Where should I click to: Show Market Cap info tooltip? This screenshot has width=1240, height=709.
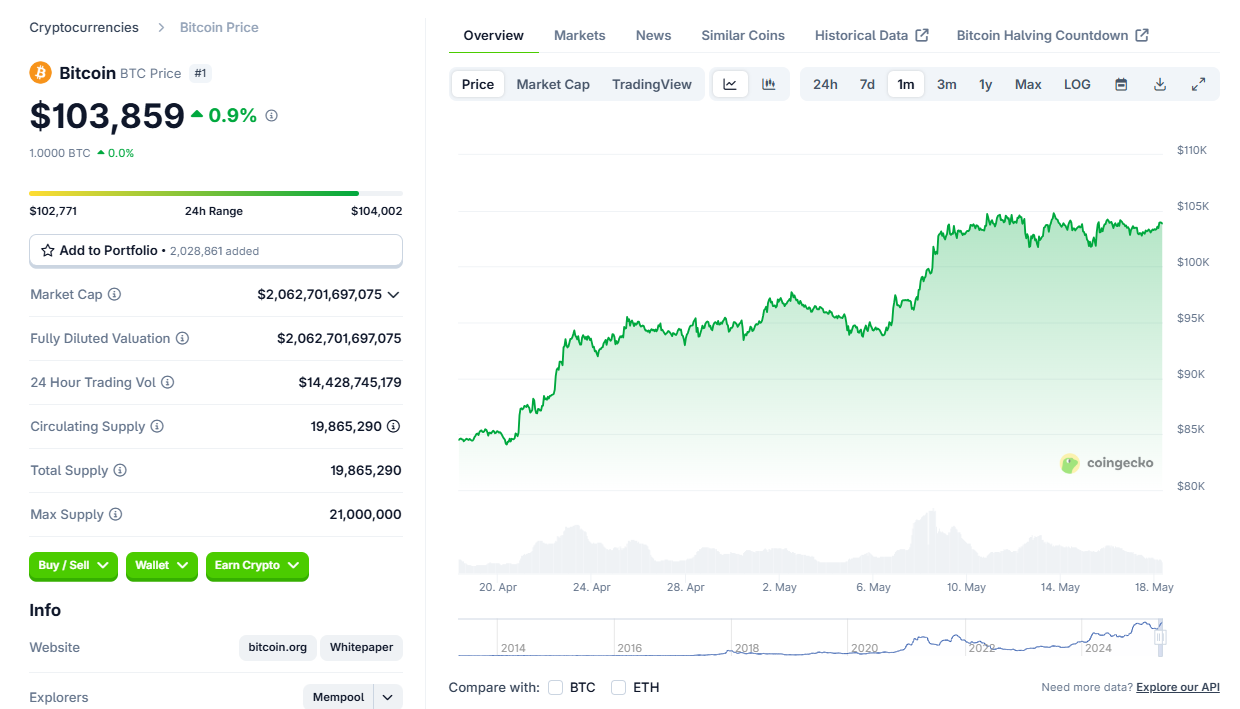[x=114, y=295]
